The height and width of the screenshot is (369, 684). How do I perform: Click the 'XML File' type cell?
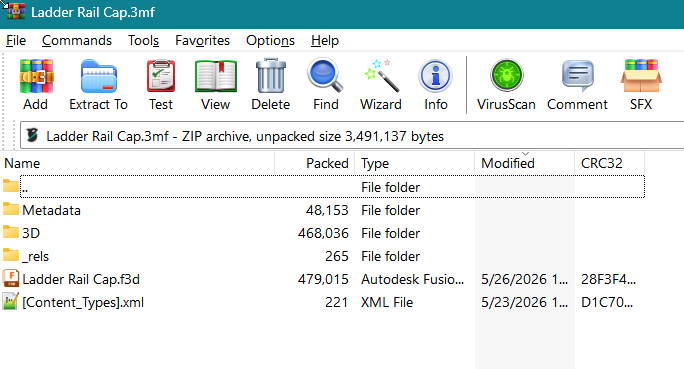(x=387, y=302)
